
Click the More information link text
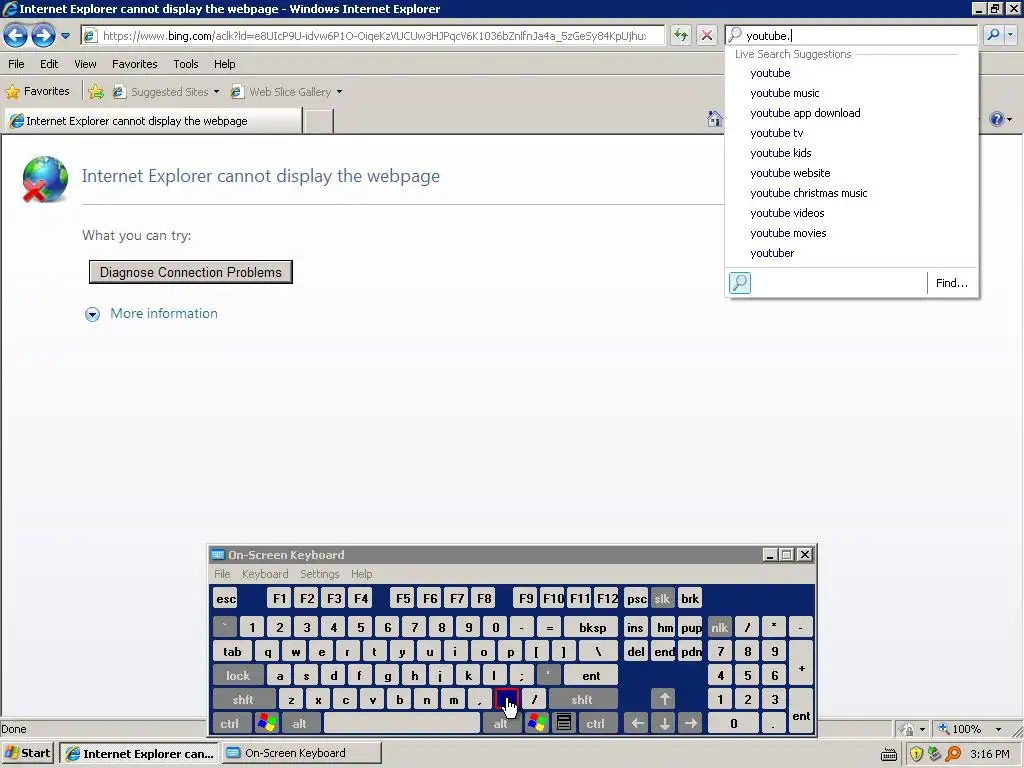click(x=164, y=313)
